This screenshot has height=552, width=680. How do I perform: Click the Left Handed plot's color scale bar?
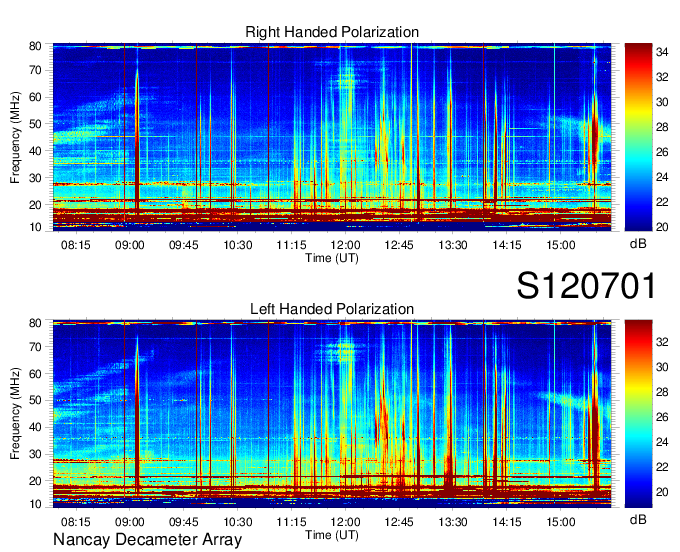coord(638,414)
